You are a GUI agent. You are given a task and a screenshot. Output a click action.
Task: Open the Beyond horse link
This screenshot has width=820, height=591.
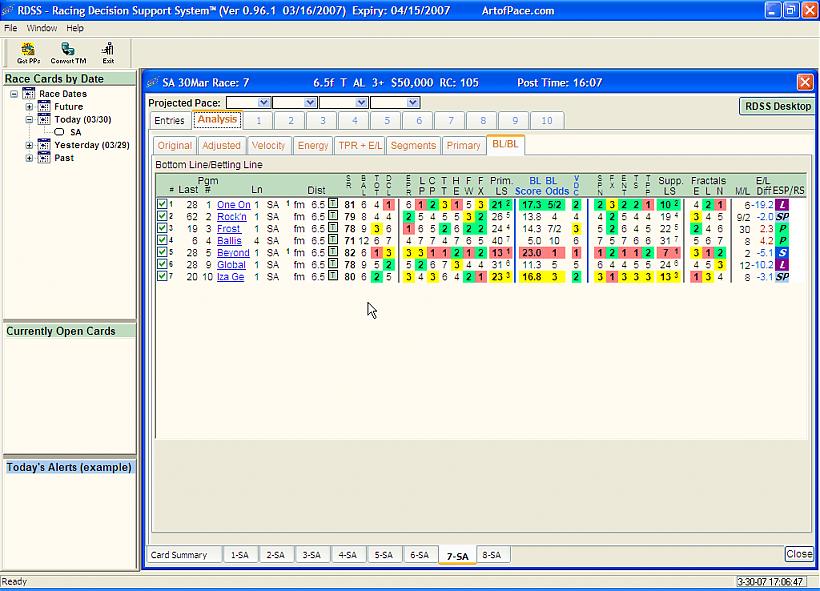pos(233,253)
